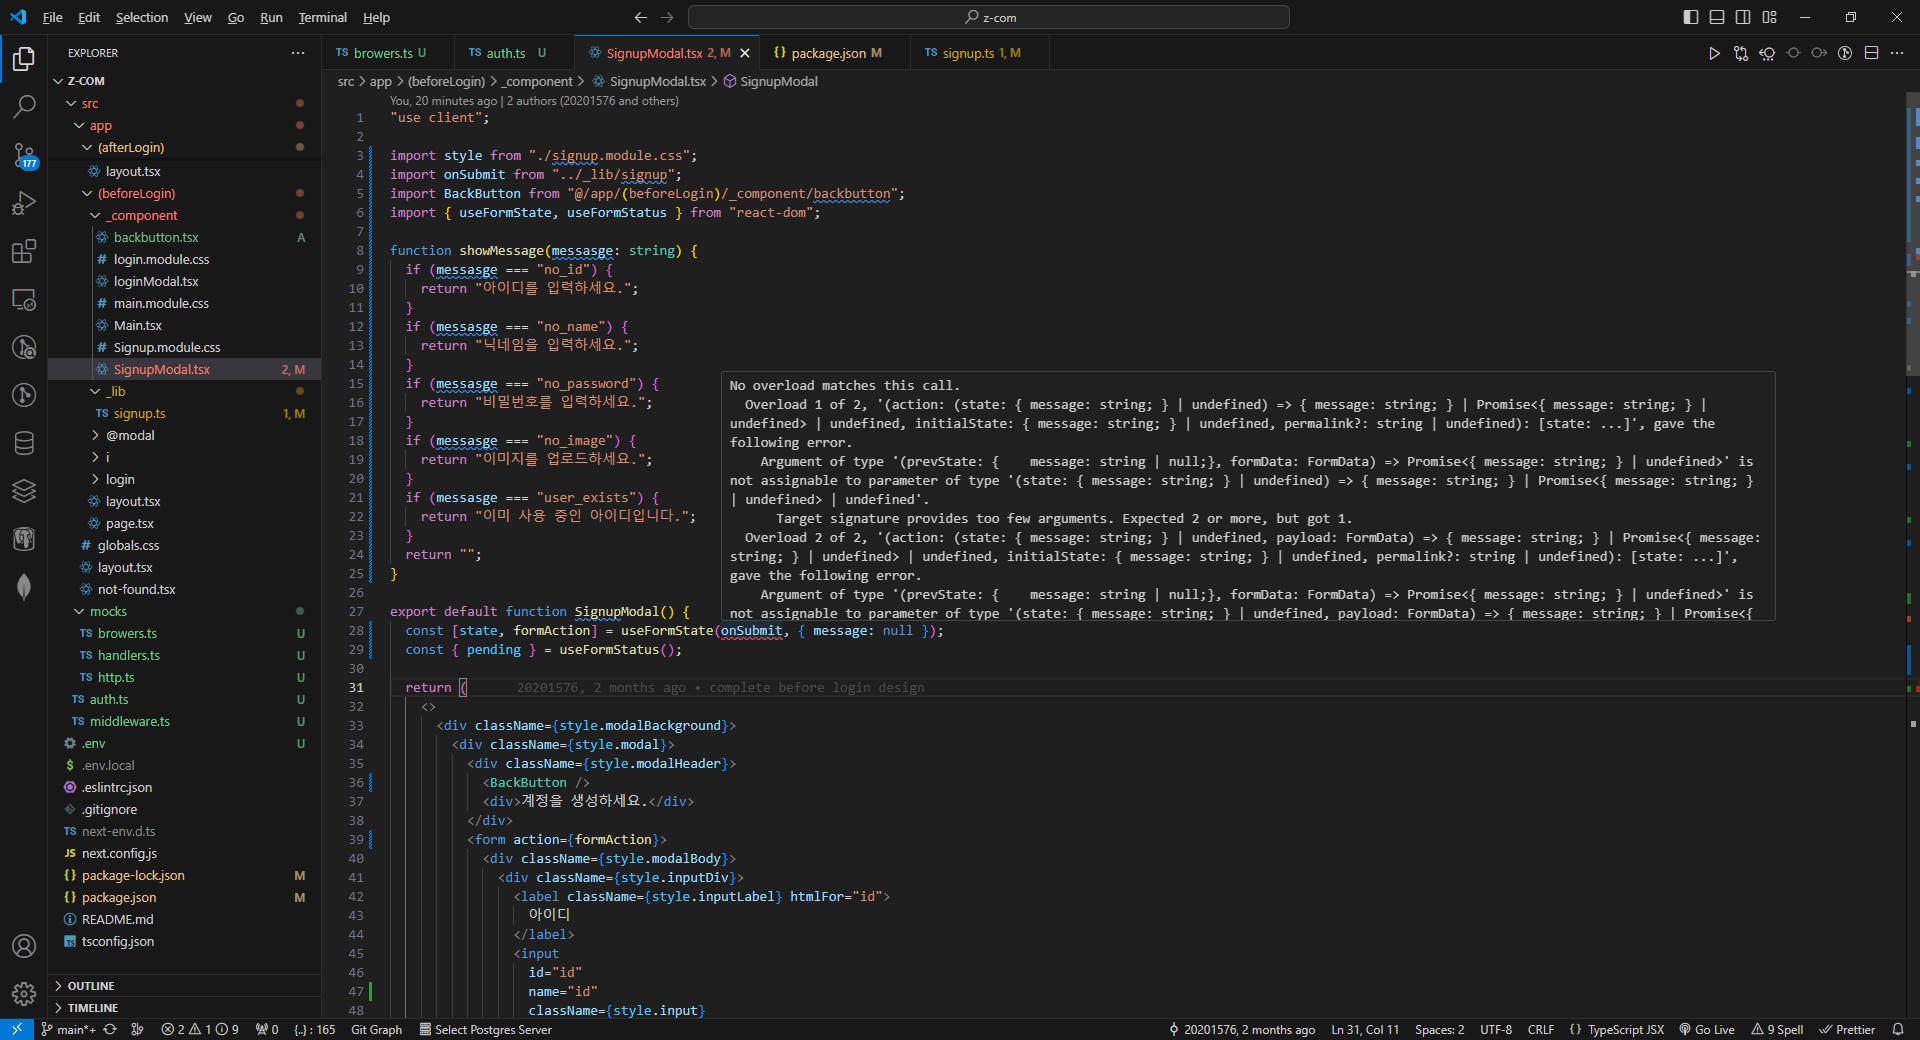This screenshot has width=1920, height=1040.
Task: Go back using the navigation arrow
Action: coord(641,17)
